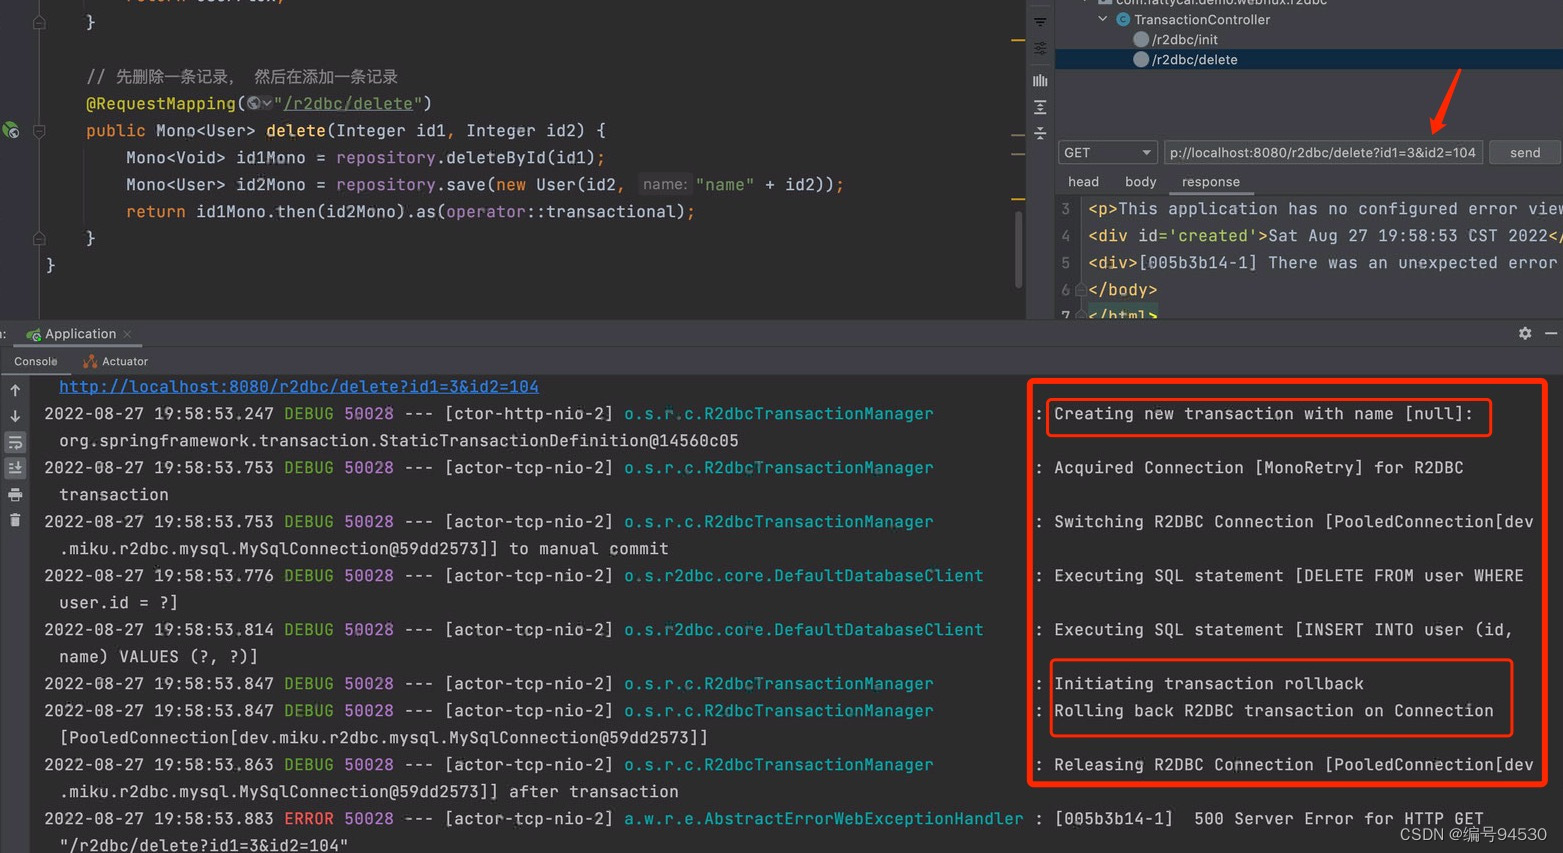This screenshot has height=853, width=1563.
Task: Click the /r2dbc/delete mapping URL in code
Action: 348,103
